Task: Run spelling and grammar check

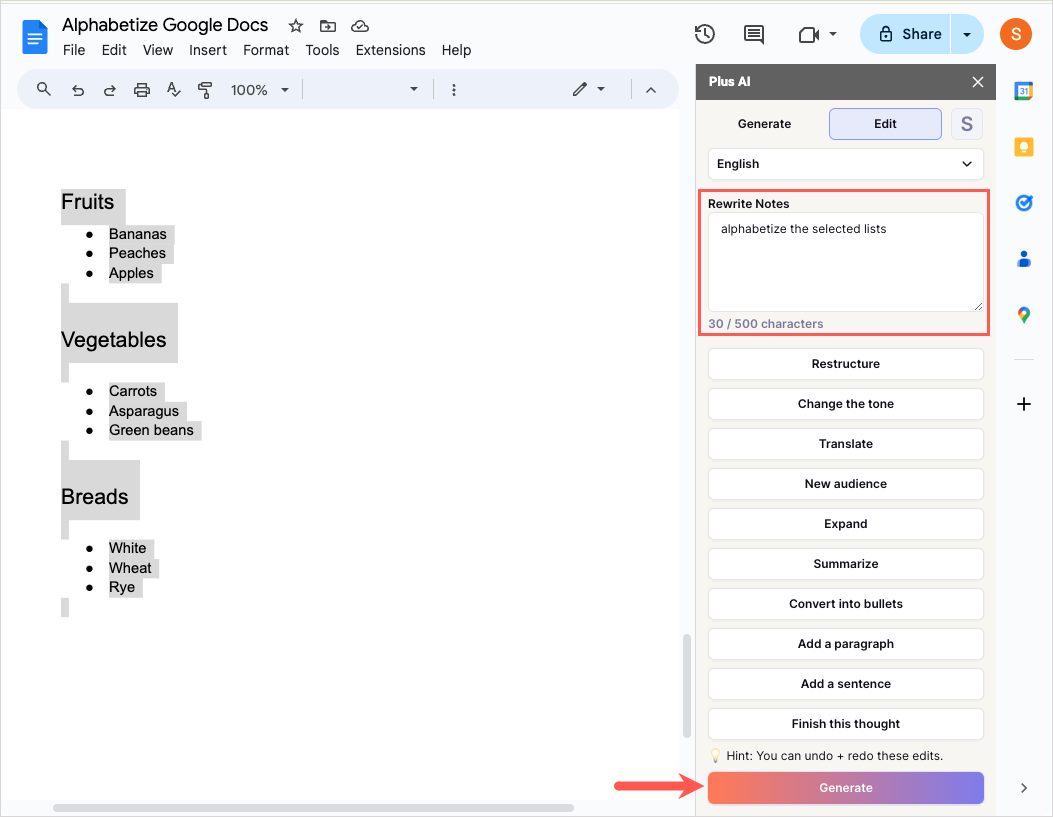Action: point(173,89)
